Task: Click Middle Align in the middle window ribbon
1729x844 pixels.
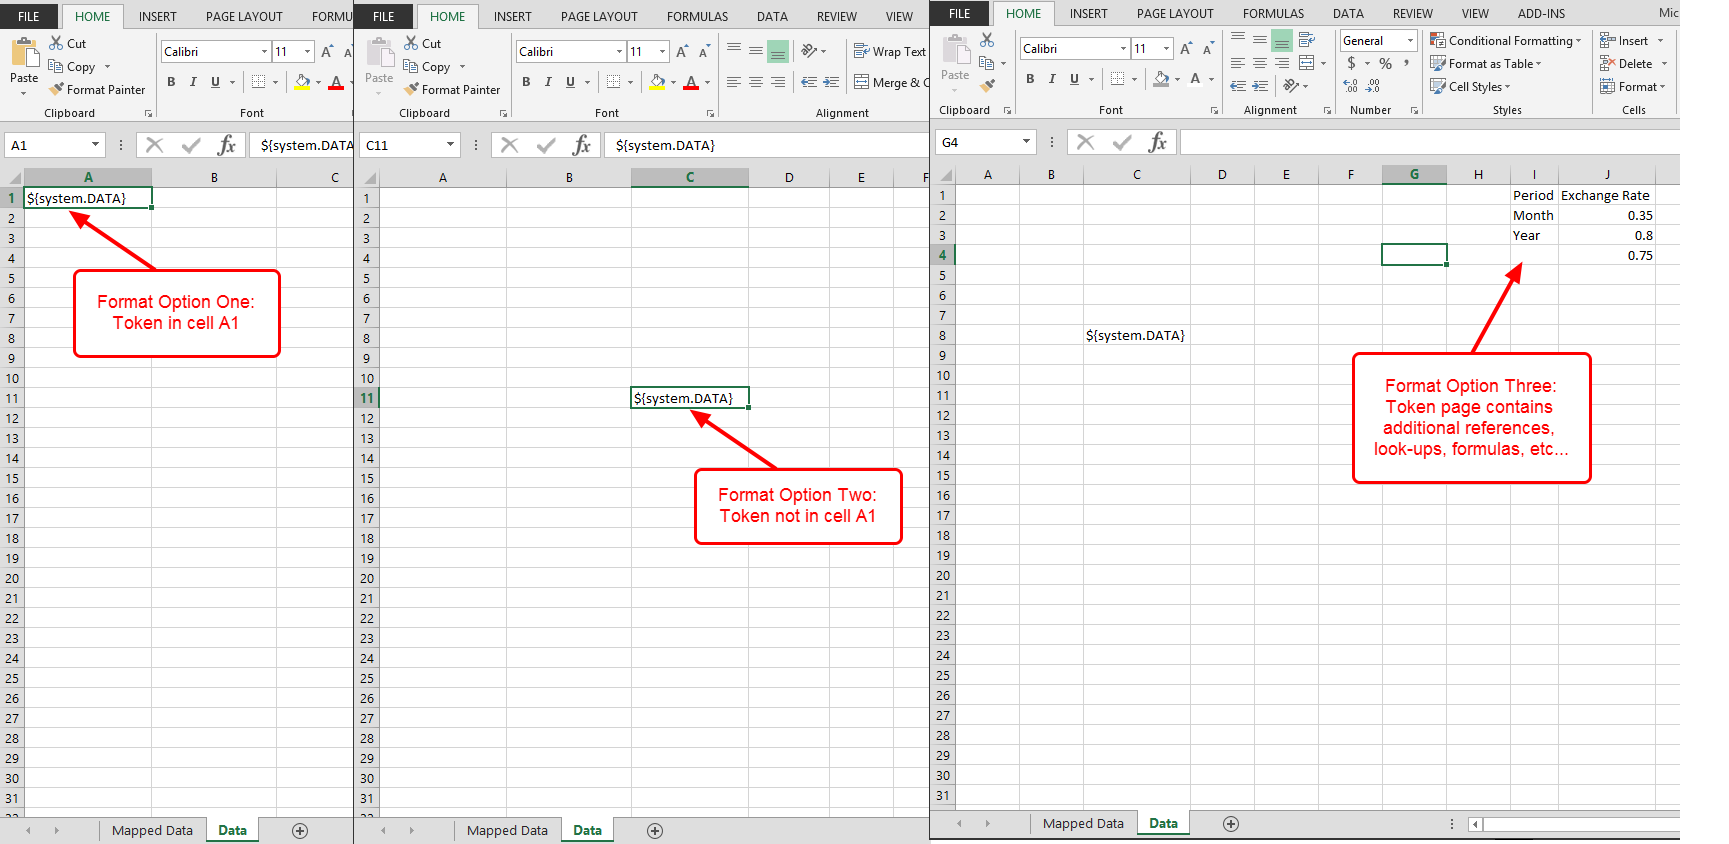Action: click(x=756, y=51)
